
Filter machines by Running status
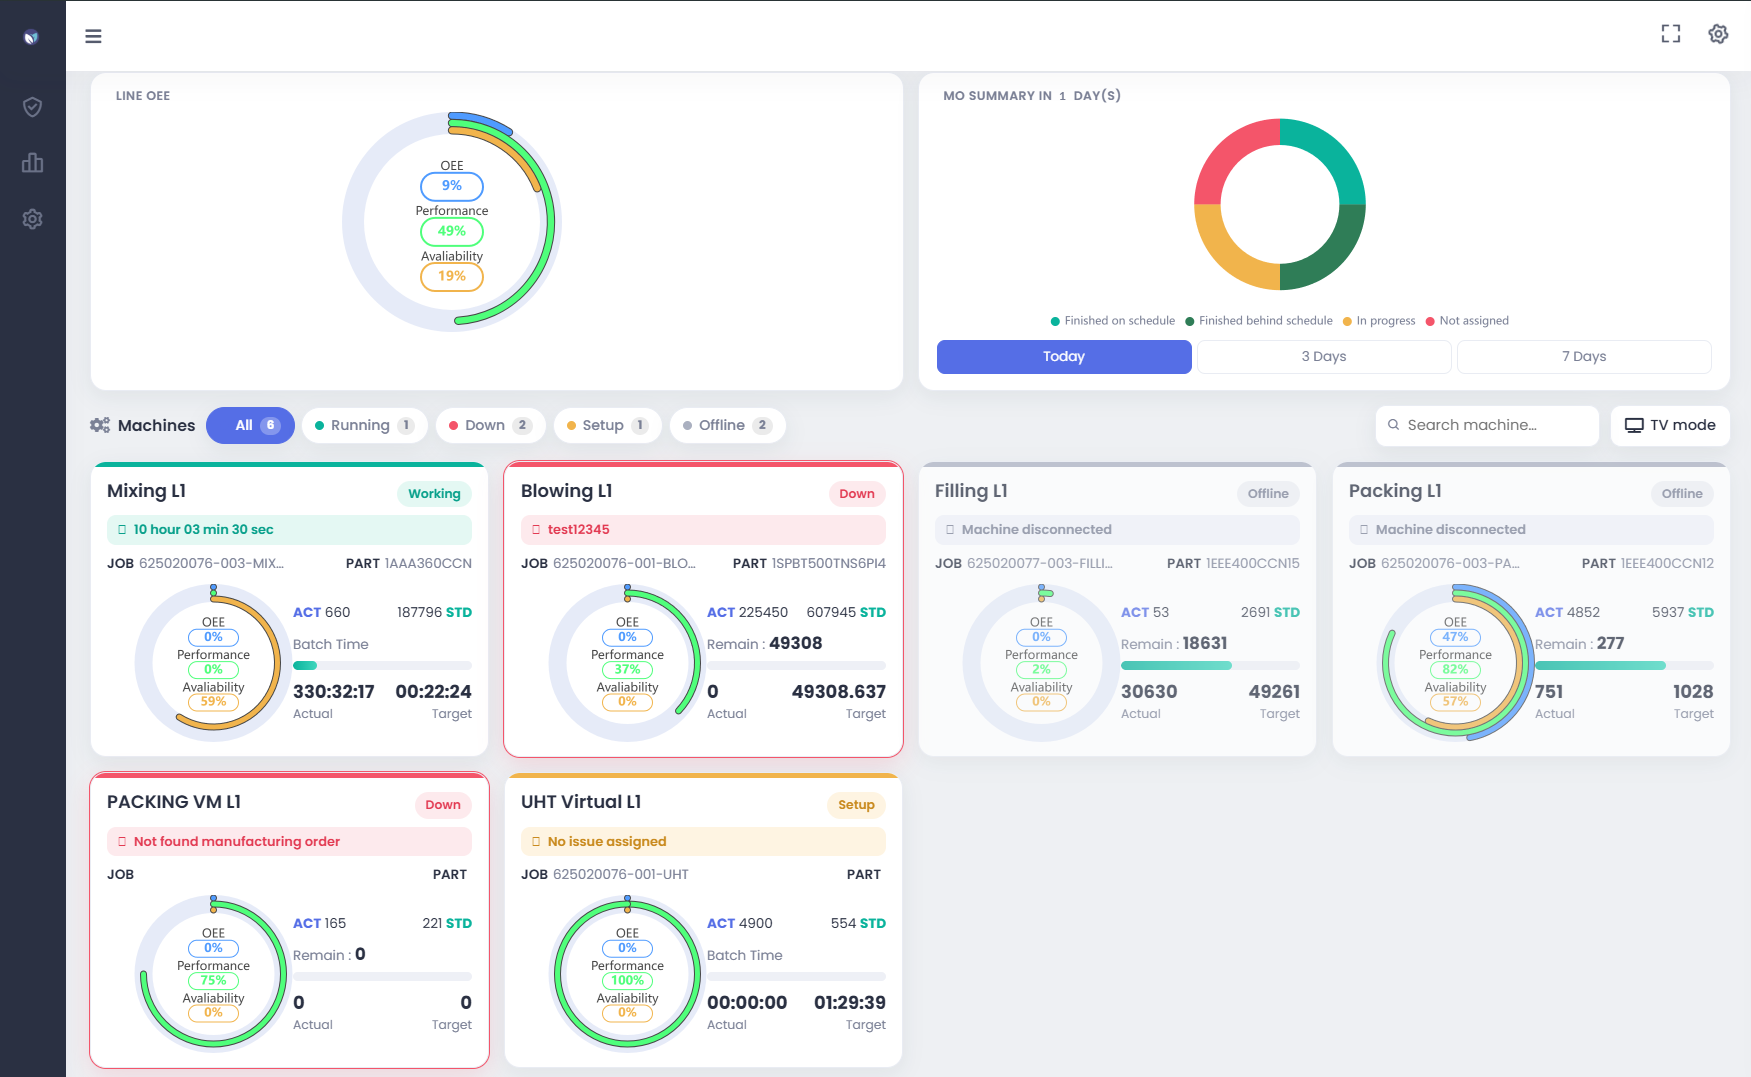(x=364, y=425)
